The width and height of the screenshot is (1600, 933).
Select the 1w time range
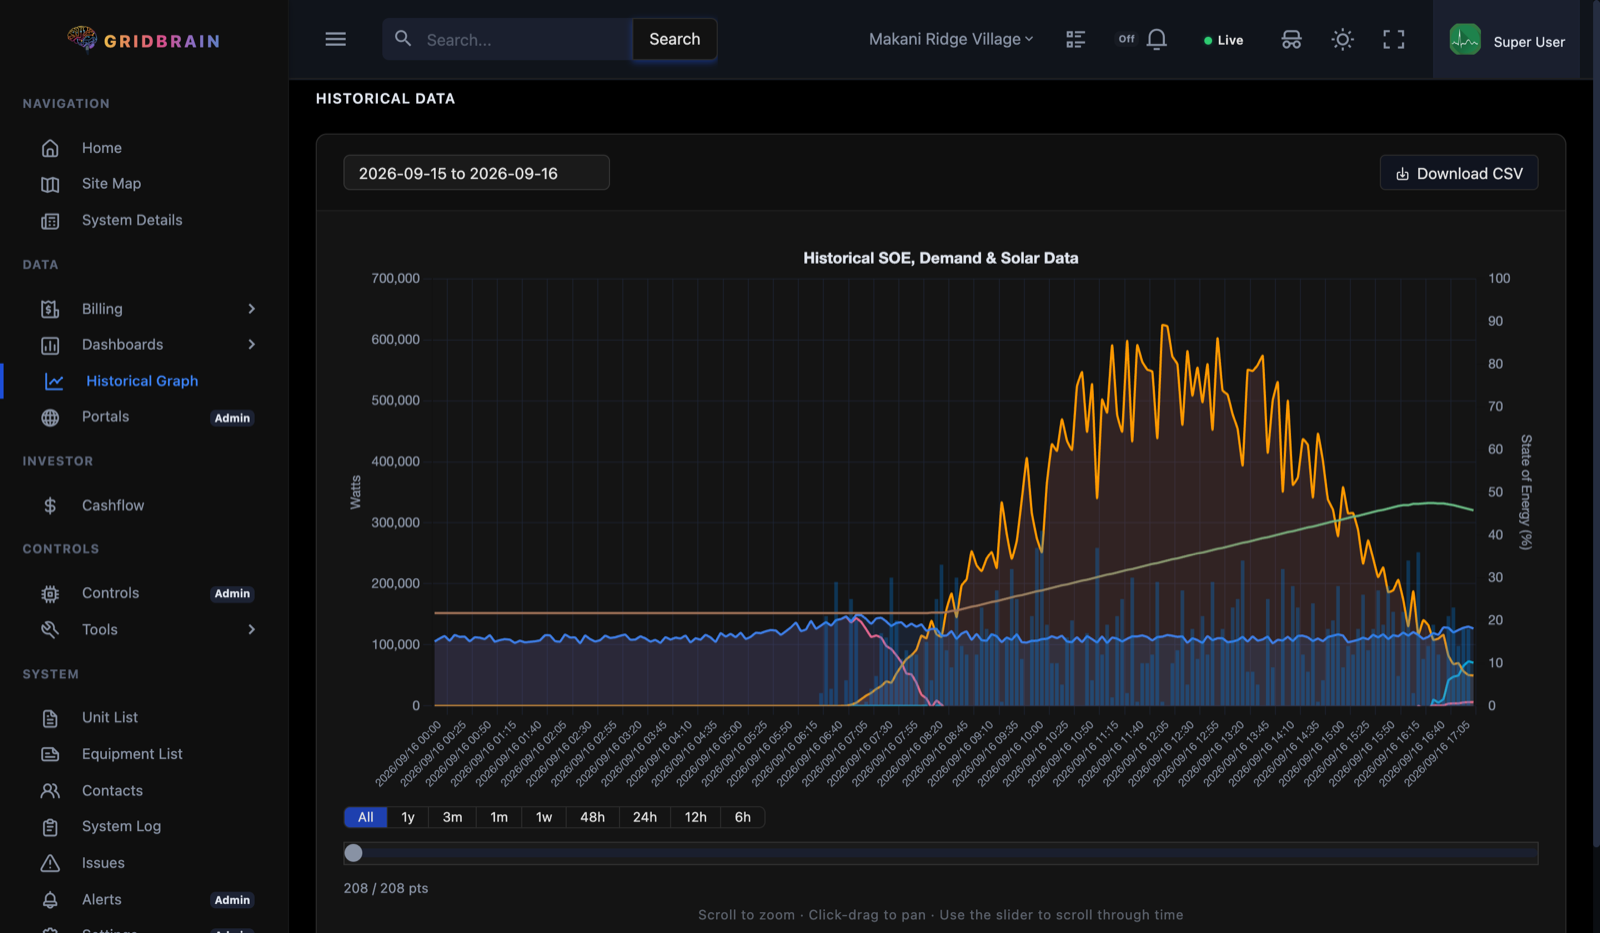point(544,817)
